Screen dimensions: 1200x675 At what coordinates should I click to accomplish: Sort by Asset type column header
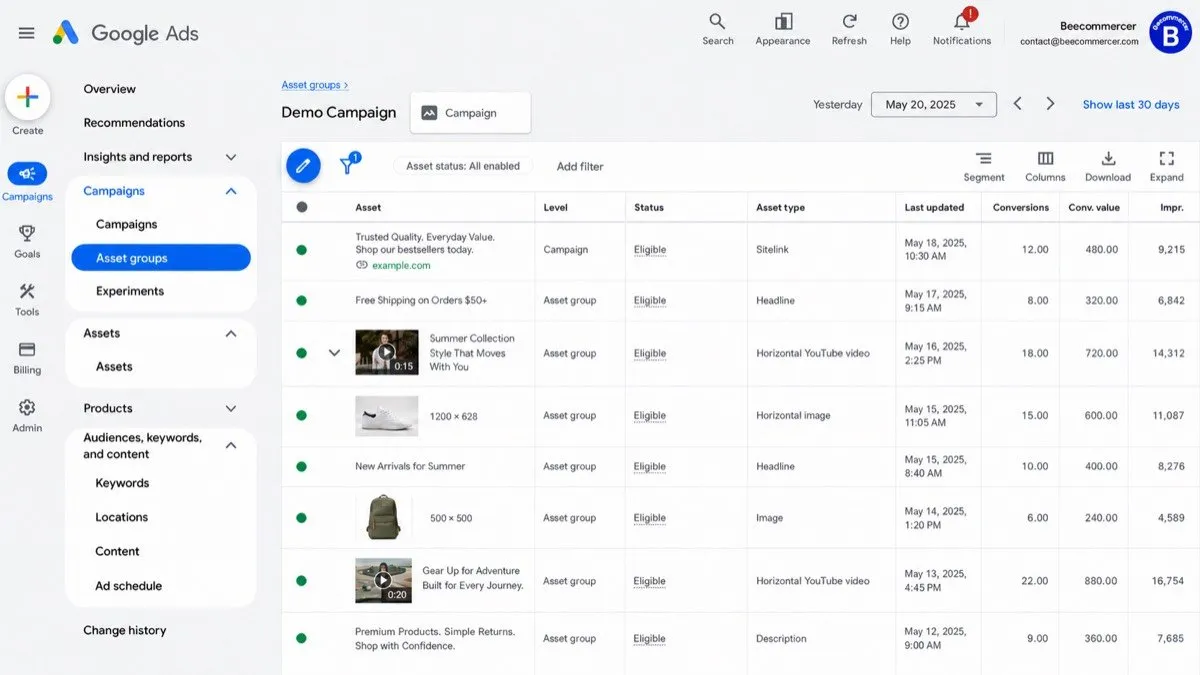[780, 207]
